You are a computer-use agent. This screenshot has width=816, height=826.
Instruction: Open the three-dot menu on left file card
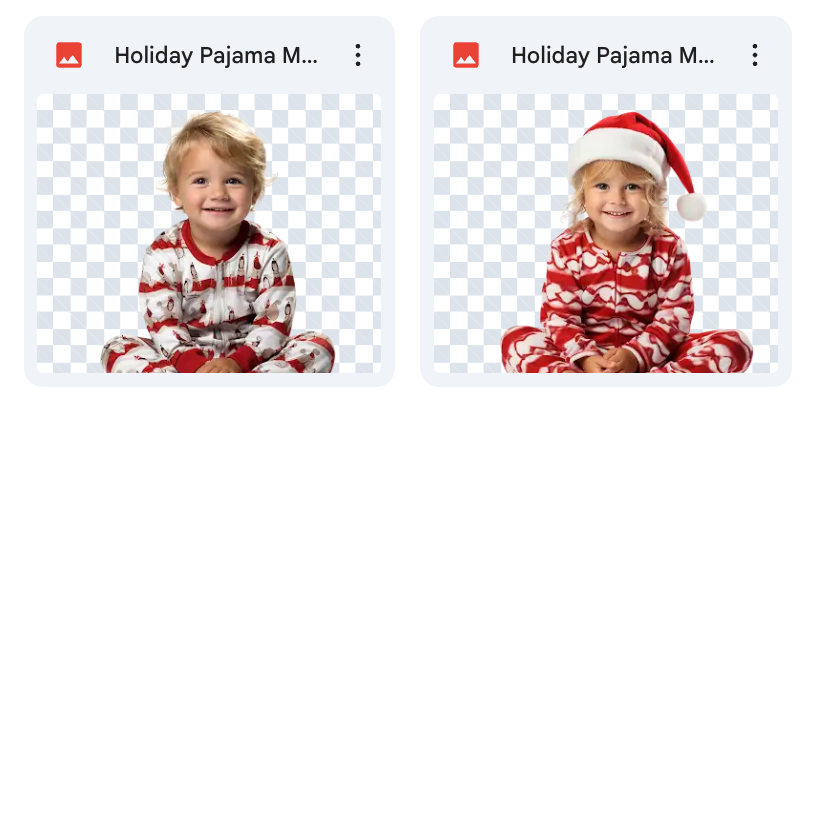pos(358,55)
